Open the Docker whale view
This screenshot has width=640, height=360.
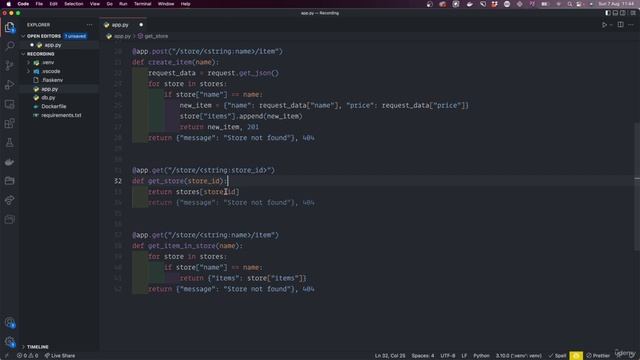point(9,162)
